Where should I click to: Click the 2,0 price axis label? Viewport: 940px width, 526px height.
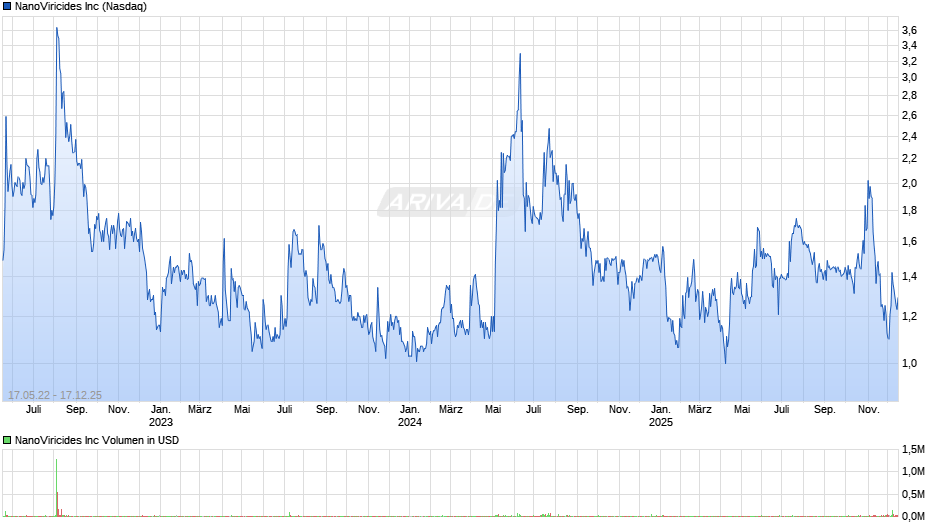click(x=909, y=184)
